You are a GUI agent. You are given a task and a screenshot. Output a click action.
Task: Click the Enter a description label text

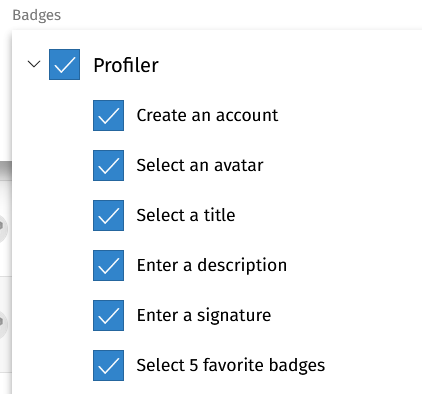coord(212,266)
